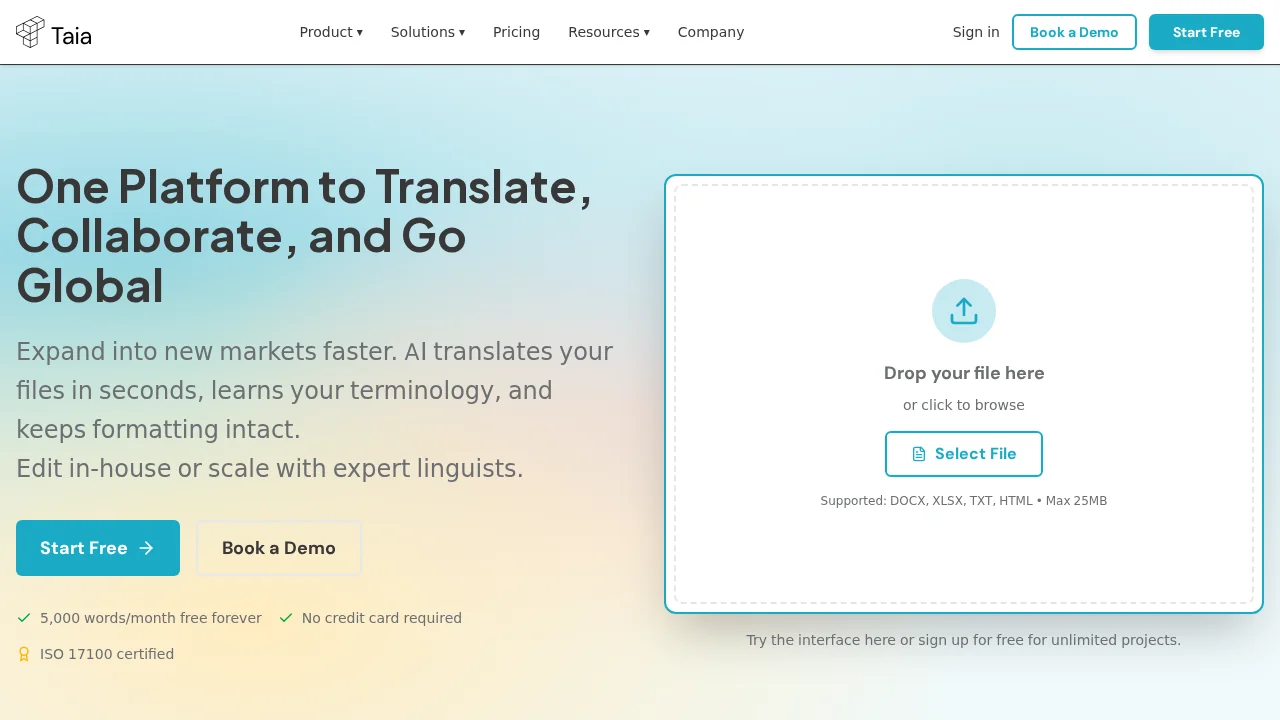Click the Drop your file here text
The height and width of the screenshot is (720, 1280).
964,373
